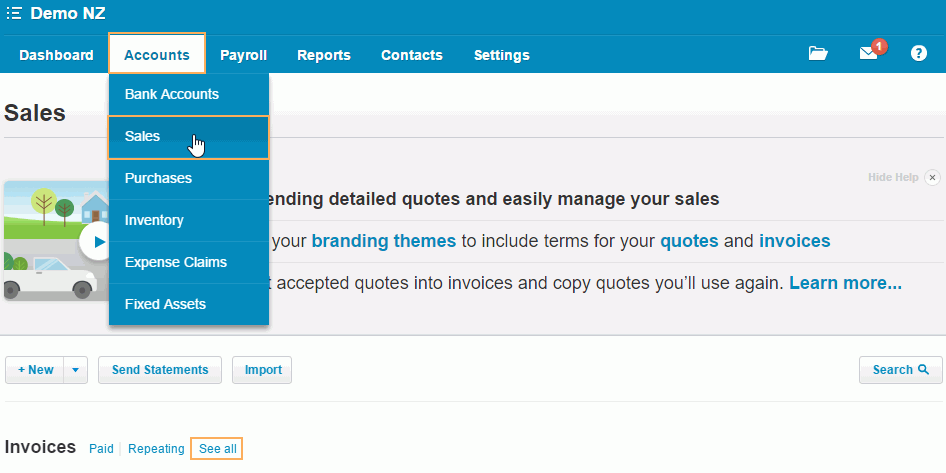The image size is (946, 473).
Task: Click the Invoices section heading
Action: click(40, 447)
